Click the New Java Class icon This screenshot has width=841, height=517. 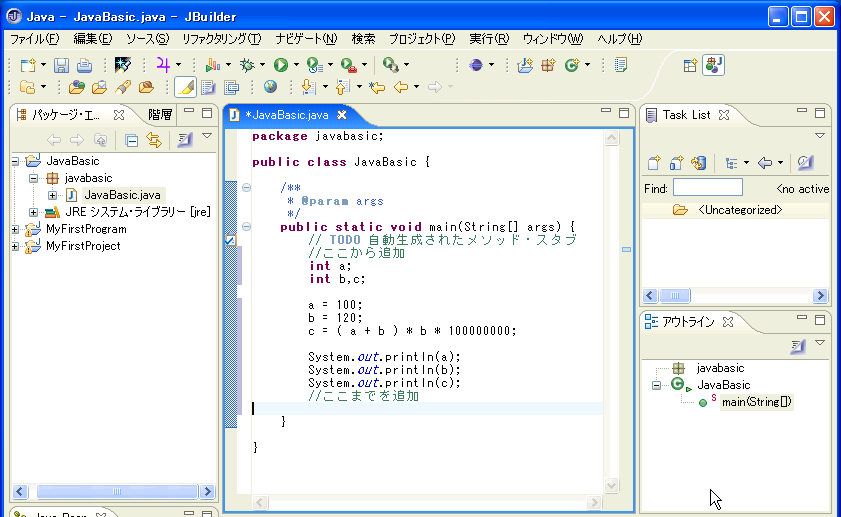pyautogui.click(x=572, y=65)
